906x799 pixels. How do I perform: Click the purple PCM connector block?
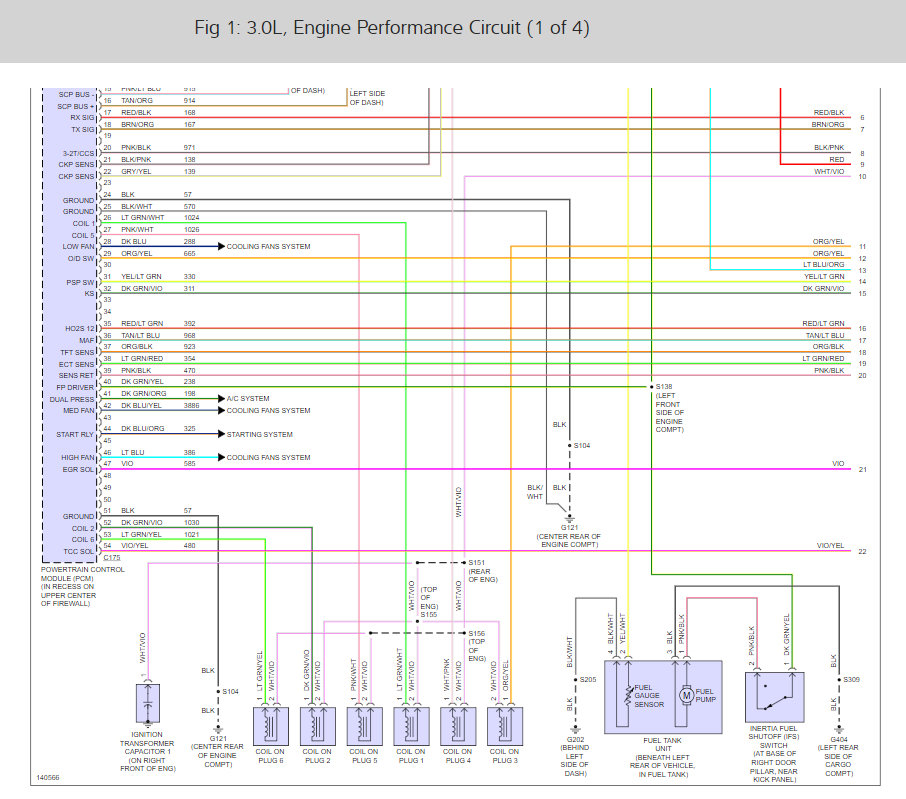(70, 325)
